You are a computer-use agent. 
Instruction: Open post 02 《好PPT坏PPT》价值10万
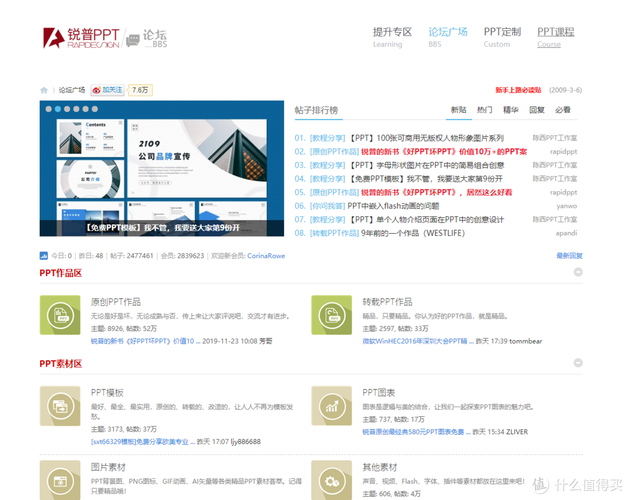tap(444, 152)
